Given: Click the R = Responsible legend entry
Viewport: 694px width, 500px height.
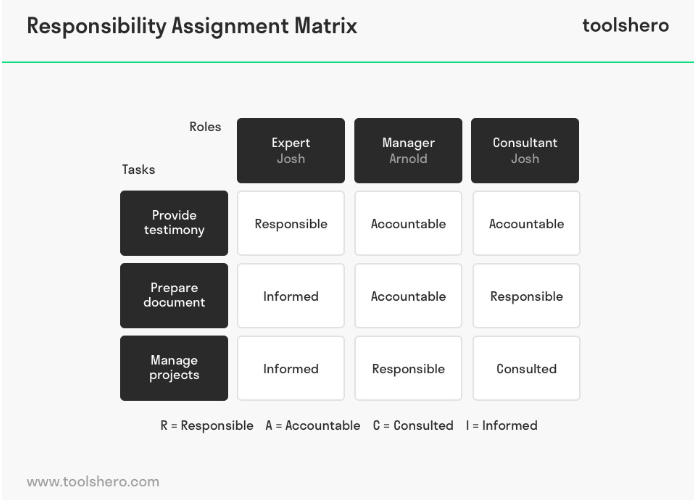Looking at the screenshot, I should pos(207,426).
